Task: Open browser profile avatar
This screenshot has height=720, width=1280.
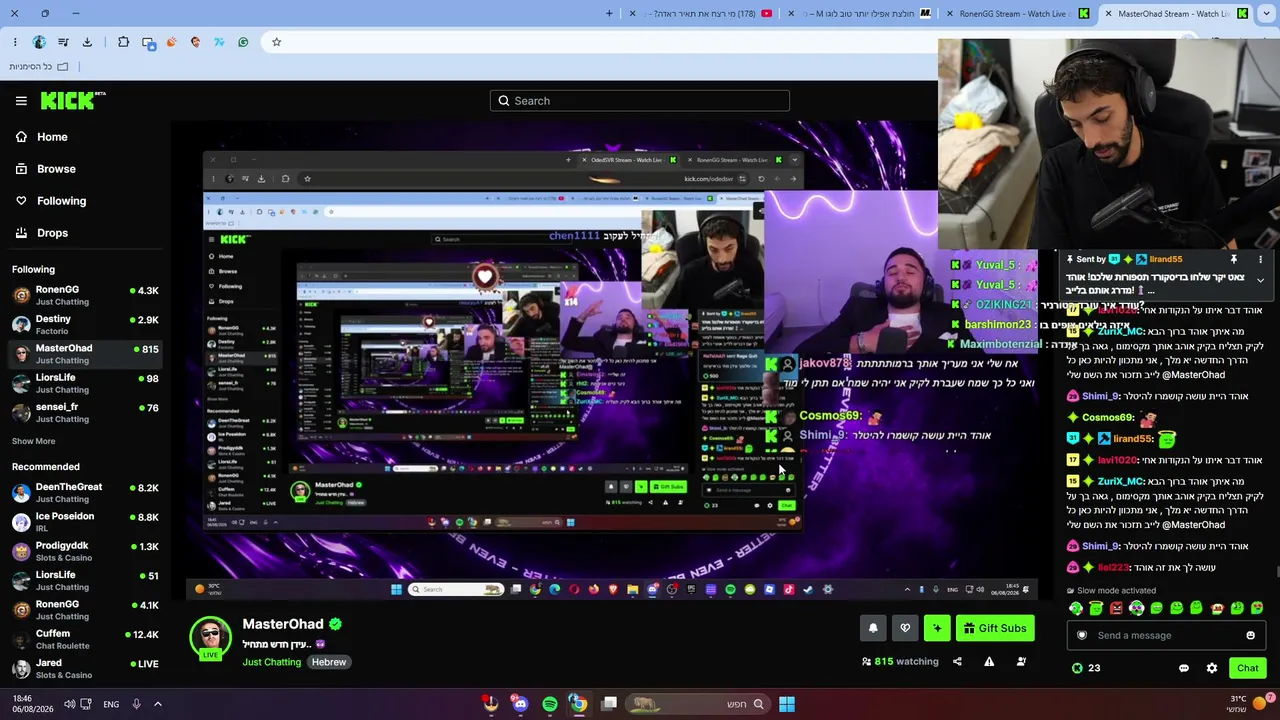Action: (x=39, y=42)
